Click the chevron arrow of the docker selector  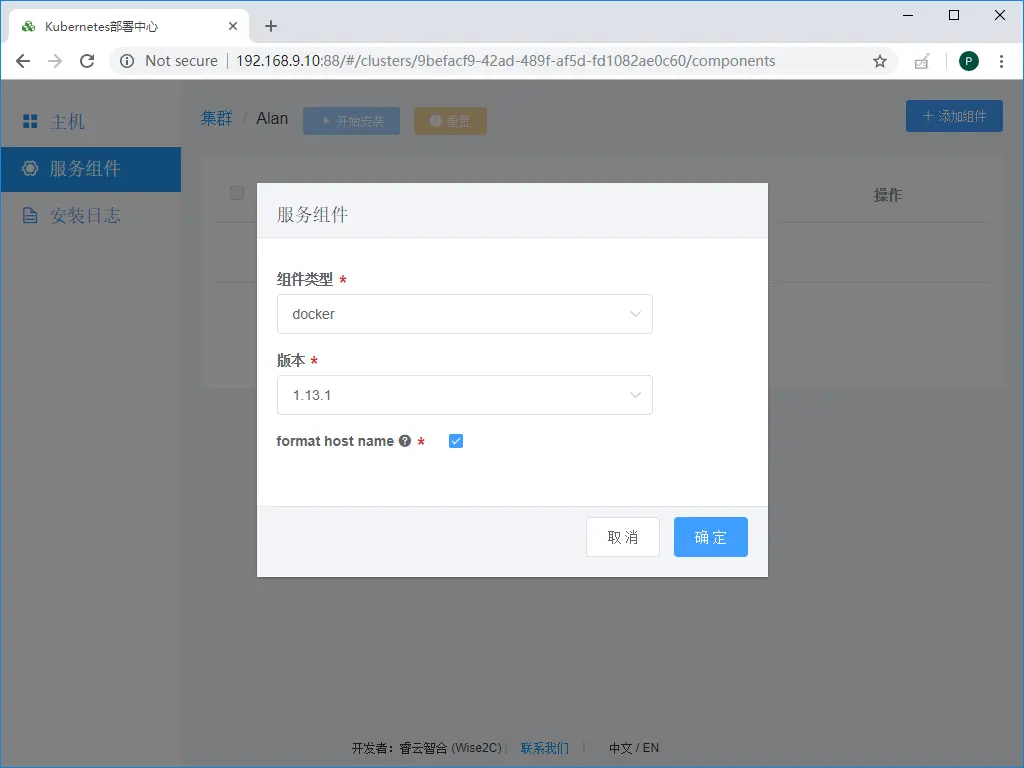(635, 314)
